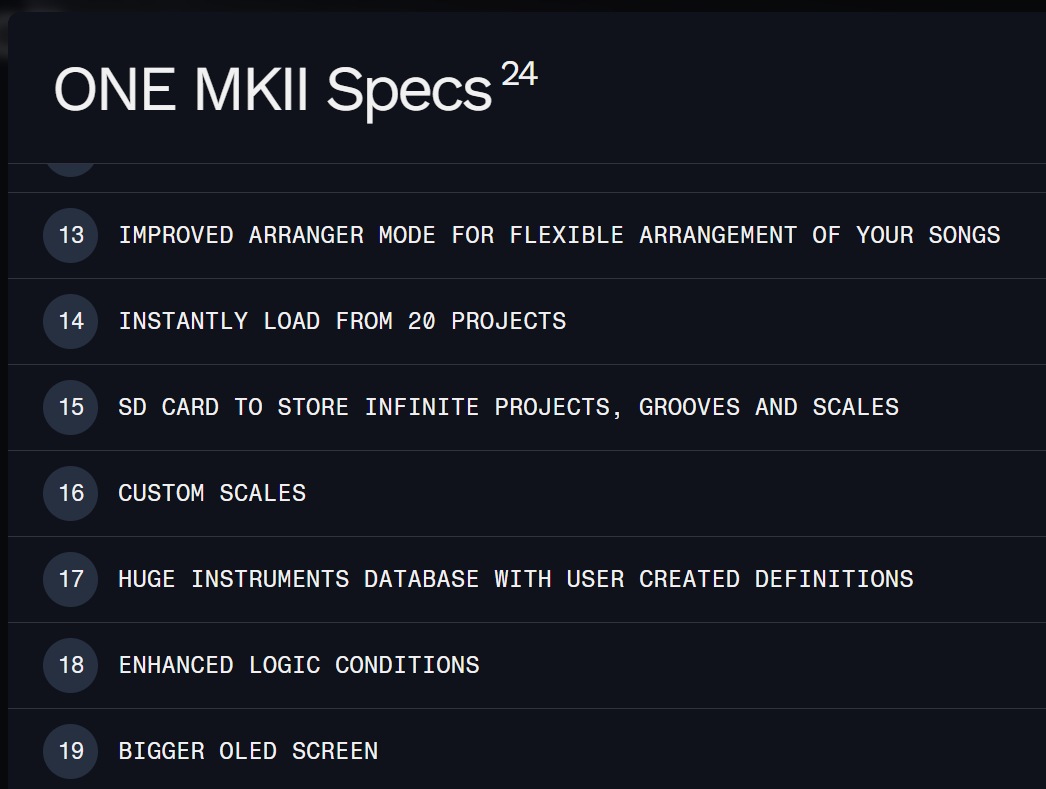
Task: Select Instantly Load From 20 Projects text
Action: 342,321
